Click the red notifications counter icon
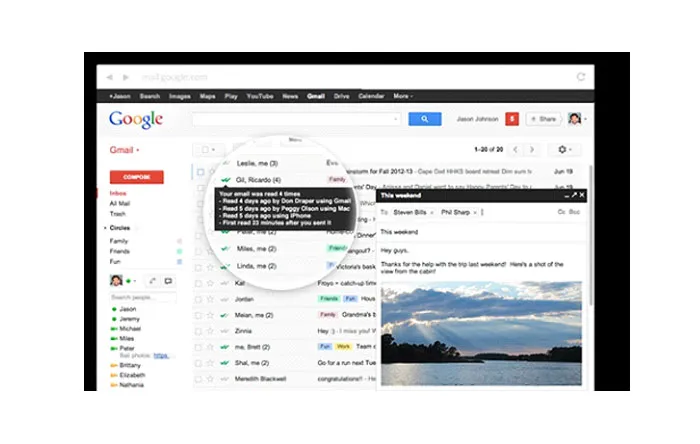The image size is (700, 444). pyautogui.click(x=512, y=119)
